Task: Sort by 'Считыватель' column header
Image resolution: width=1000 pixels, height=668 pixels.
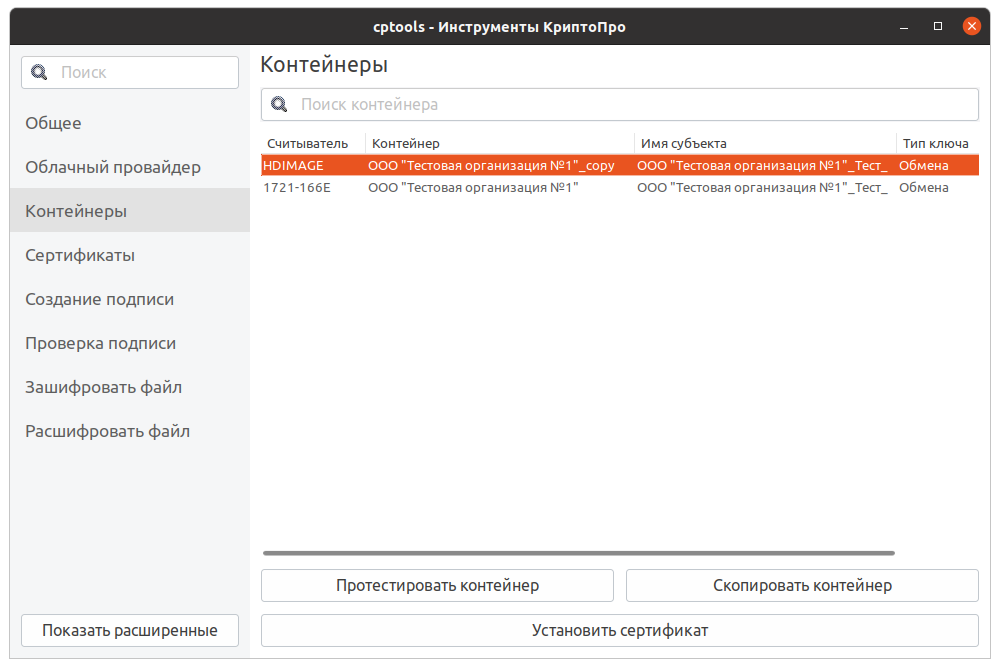Action: coord(313,144)
